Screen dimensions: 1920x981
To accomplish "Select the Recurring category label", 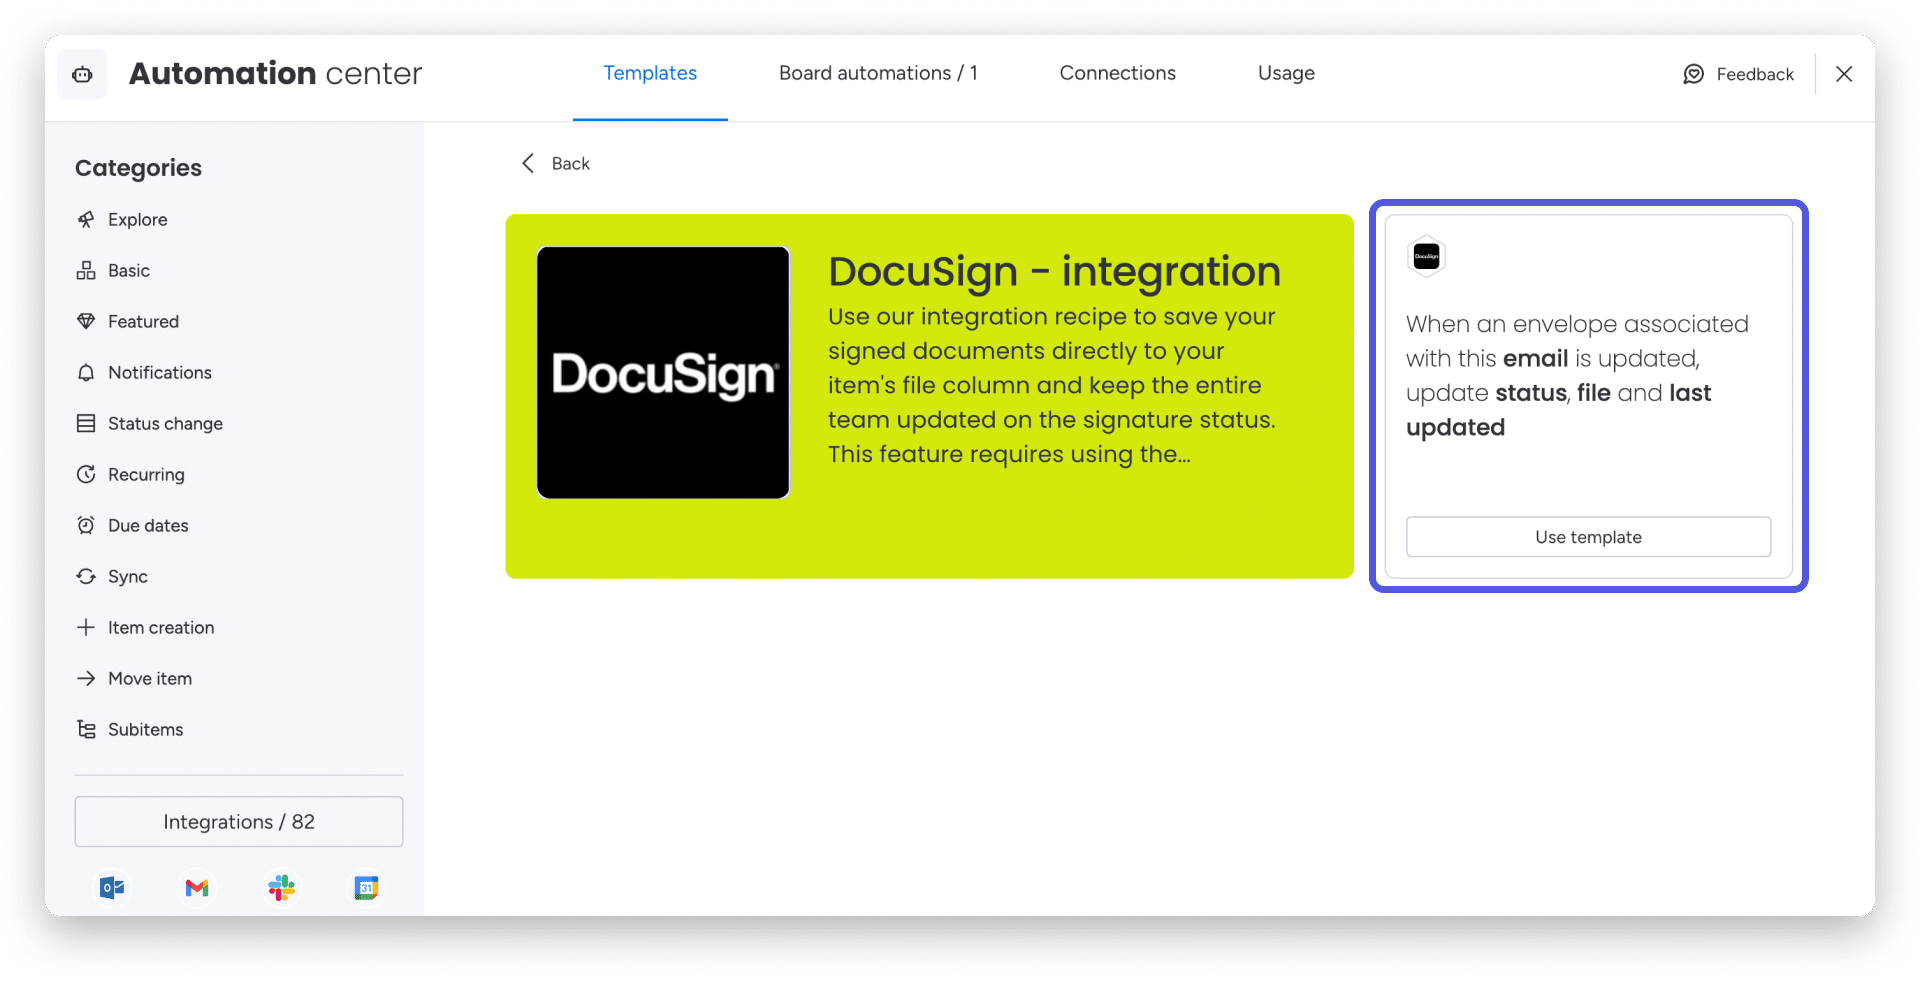I will tap(146, 474).
